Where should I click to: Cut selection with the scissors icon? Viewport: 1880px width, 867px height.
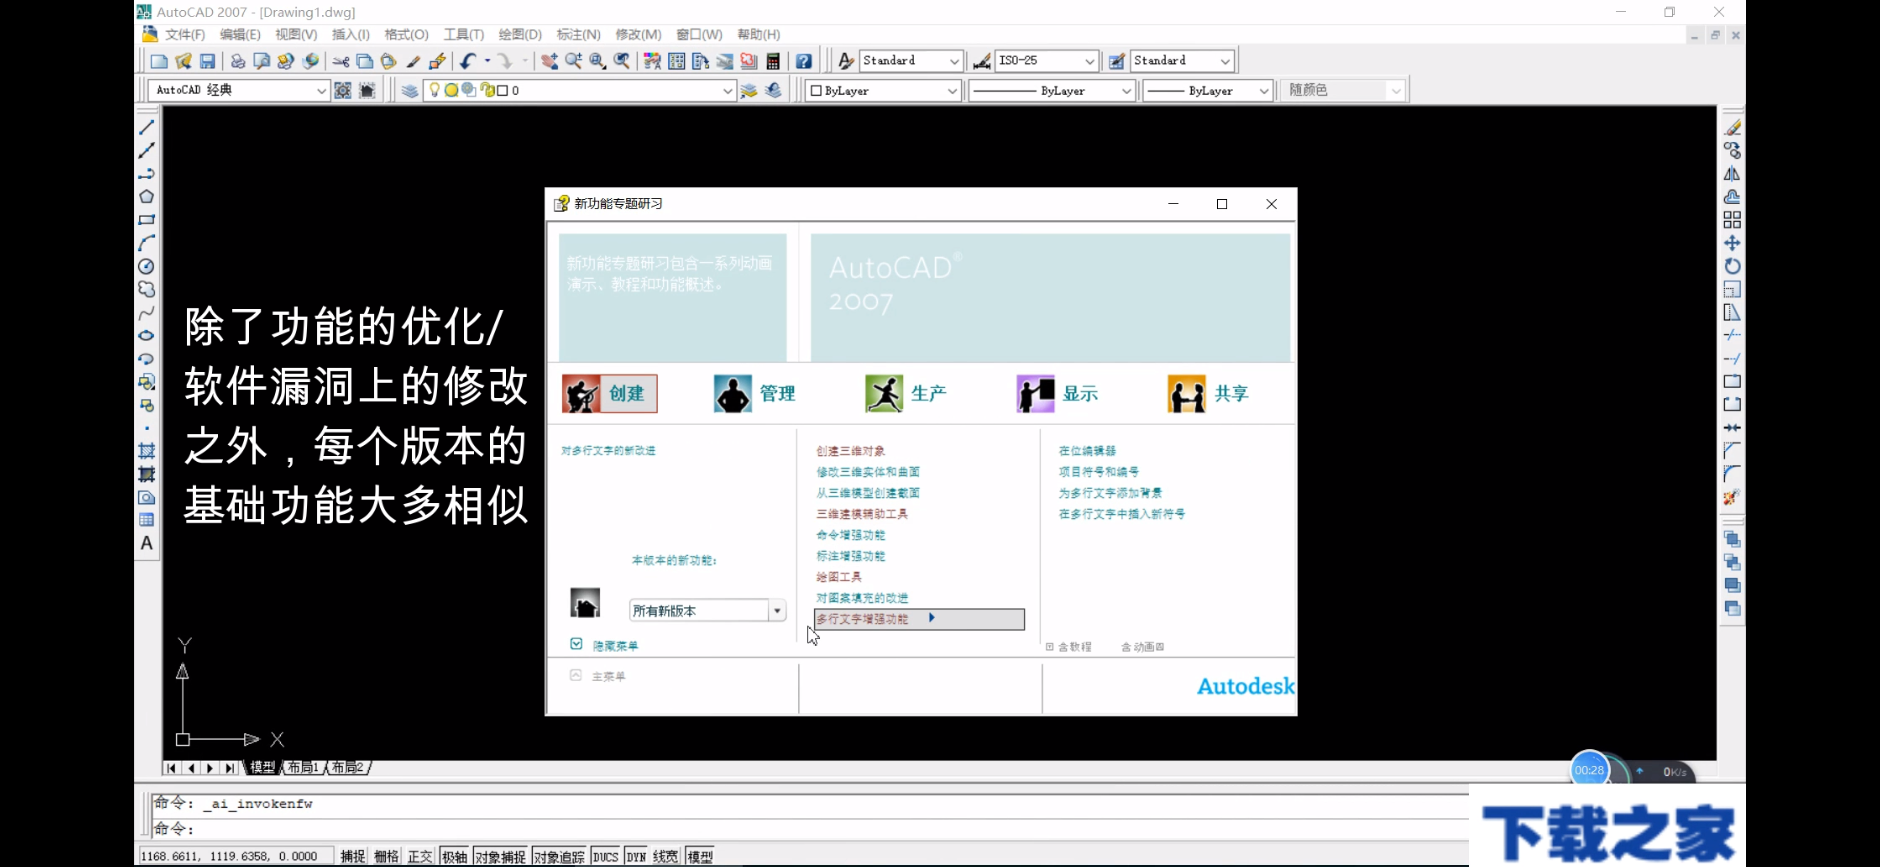341,61
